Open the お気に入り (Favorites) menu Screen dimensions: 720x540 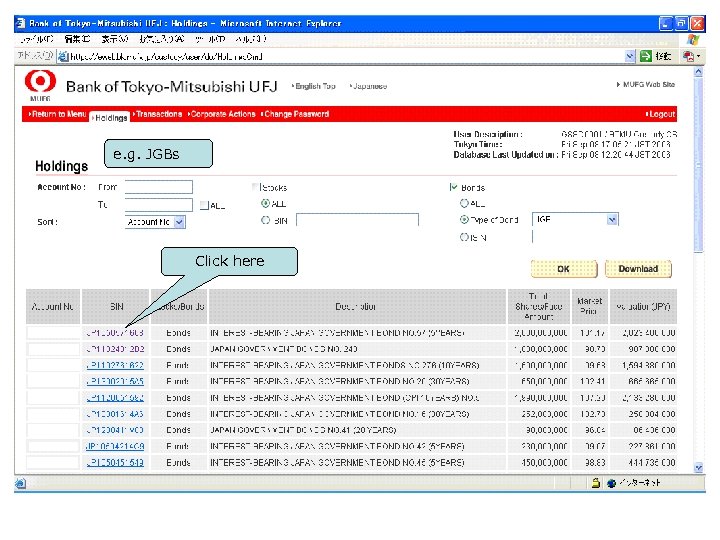point(162,39)
